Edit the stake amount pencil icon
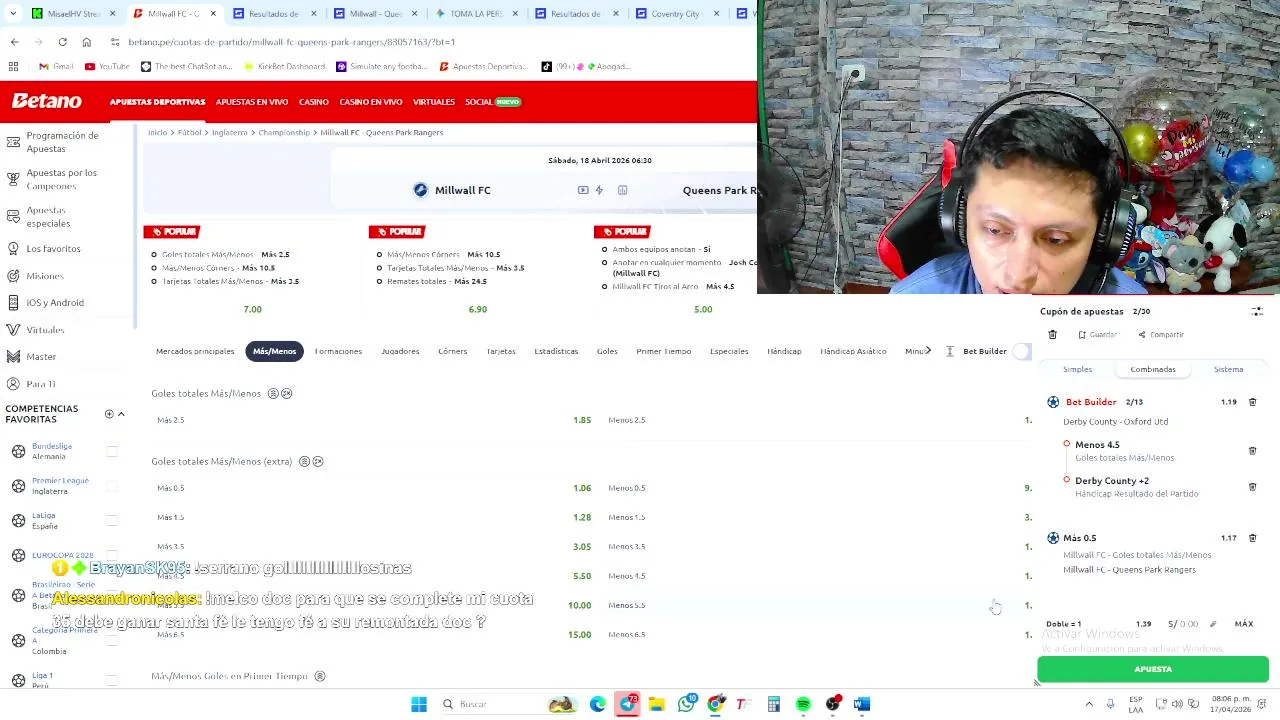The height and width of the screenshot is (720, 1280). (x=1213, y=624)
